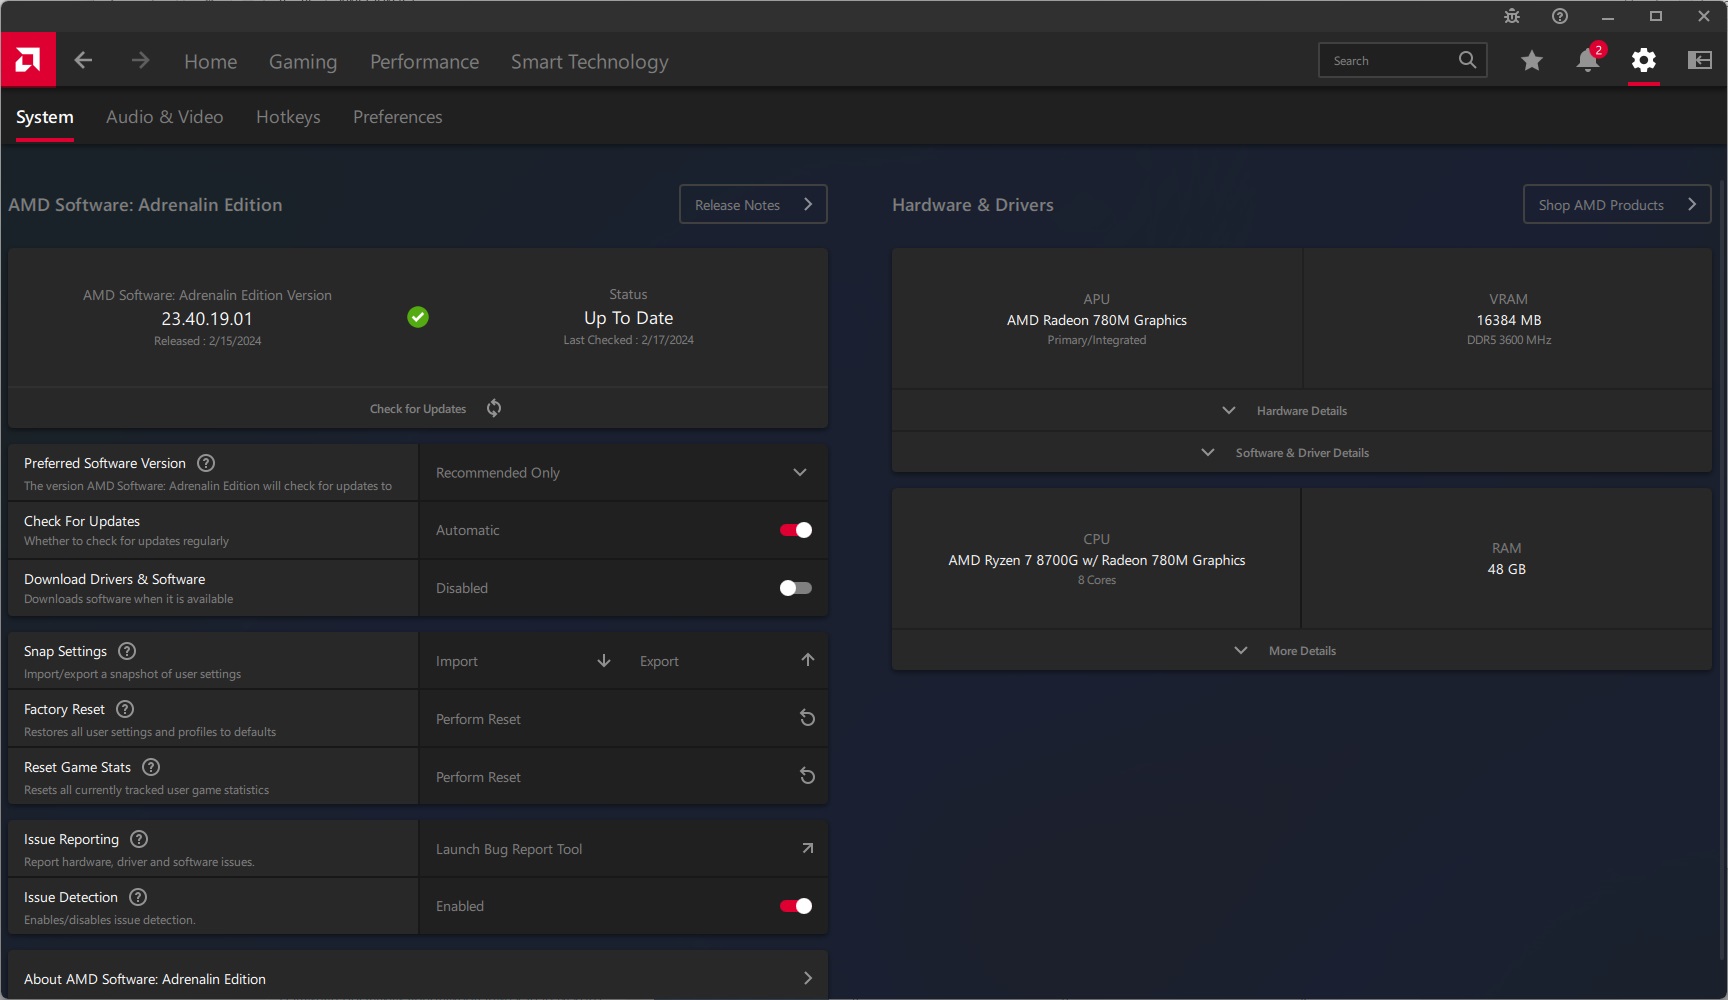Click the Factory Reset undo icon
This screenshot has height=1000, width=1728.
(x=808, y=718)
